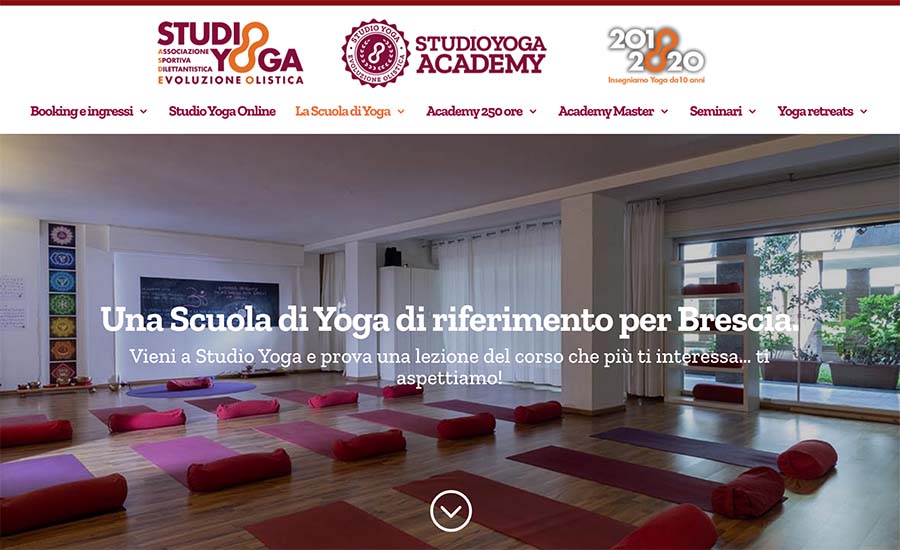The image size is (900, 550).
Task: Open the Yoga retreats menu item
Action: (815, 111)
